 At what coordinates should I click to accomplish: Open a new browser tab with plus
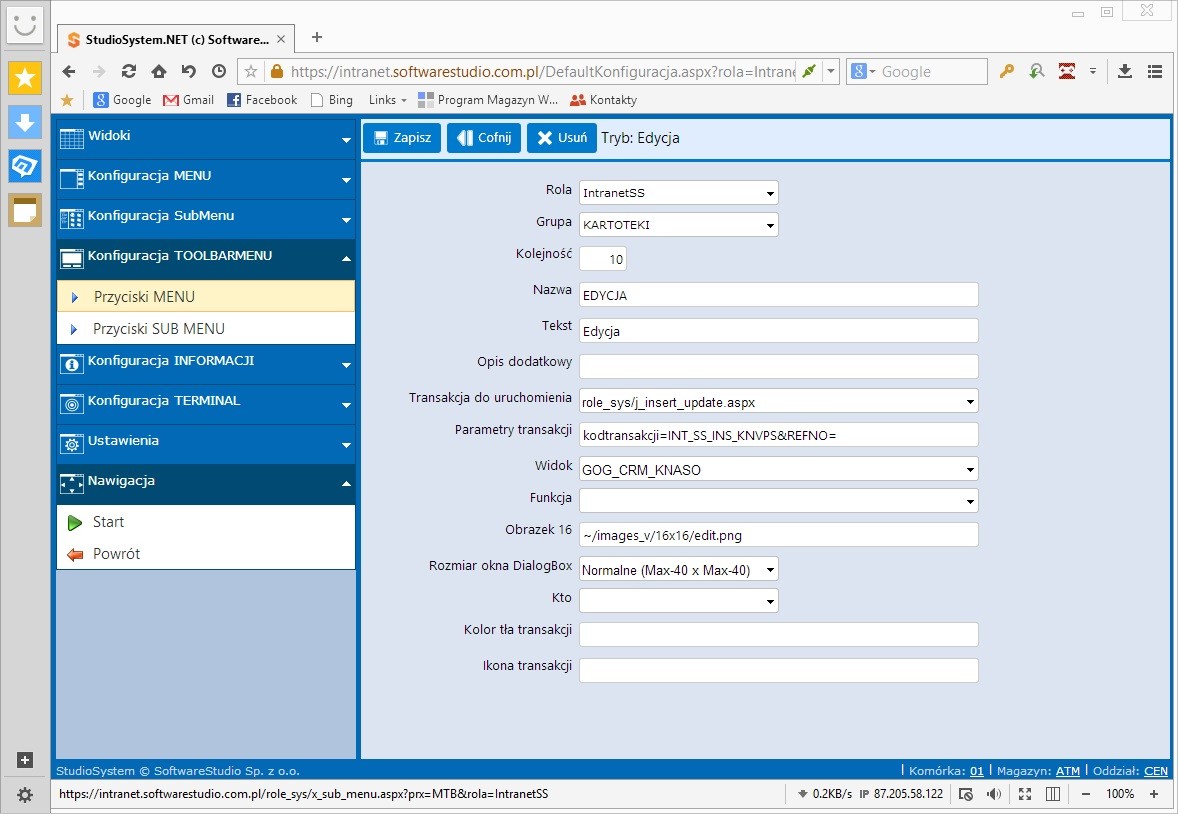point(317,37)
